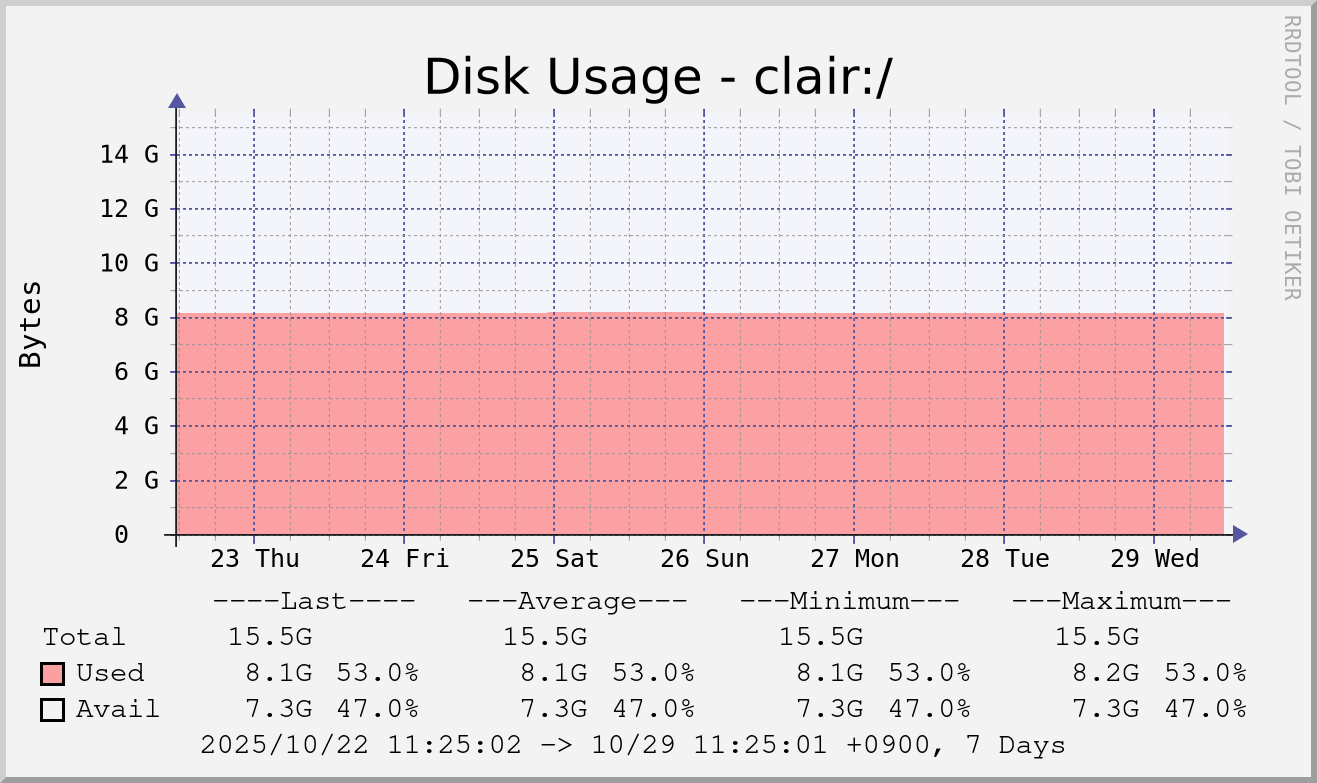The height and width of the screenshot is (783, 1317).
Task: Click the graph title 'Disk Usage - clair:/'
Action: click(657, 77)
